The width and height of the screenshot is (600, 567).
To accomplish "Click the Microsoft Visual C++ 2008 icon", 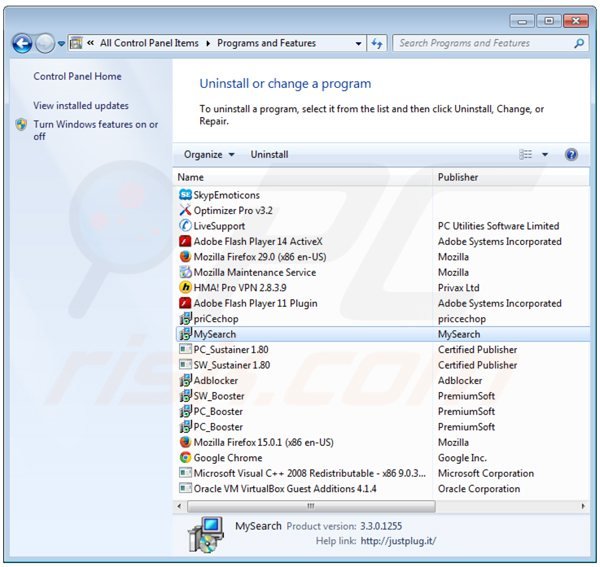I will coord(185,473).
